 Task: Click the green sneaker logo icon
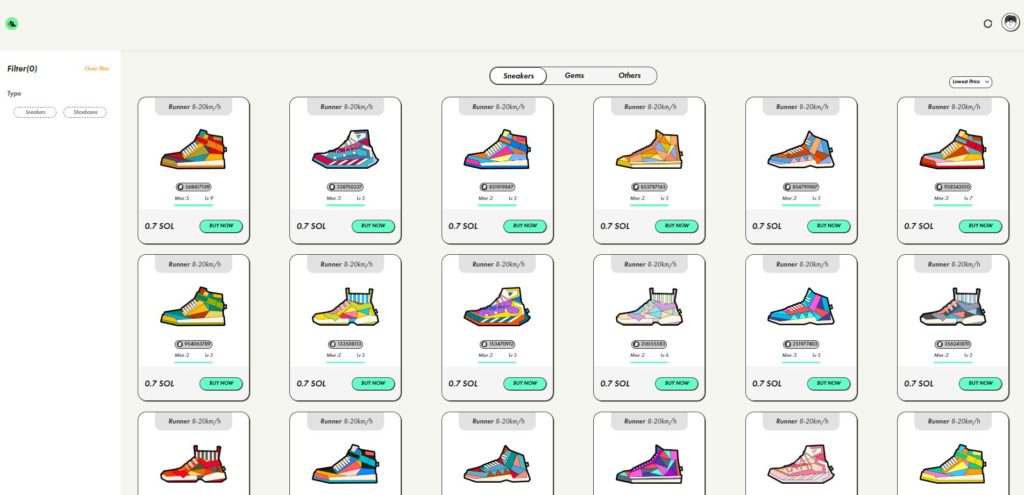pos(11,23)
